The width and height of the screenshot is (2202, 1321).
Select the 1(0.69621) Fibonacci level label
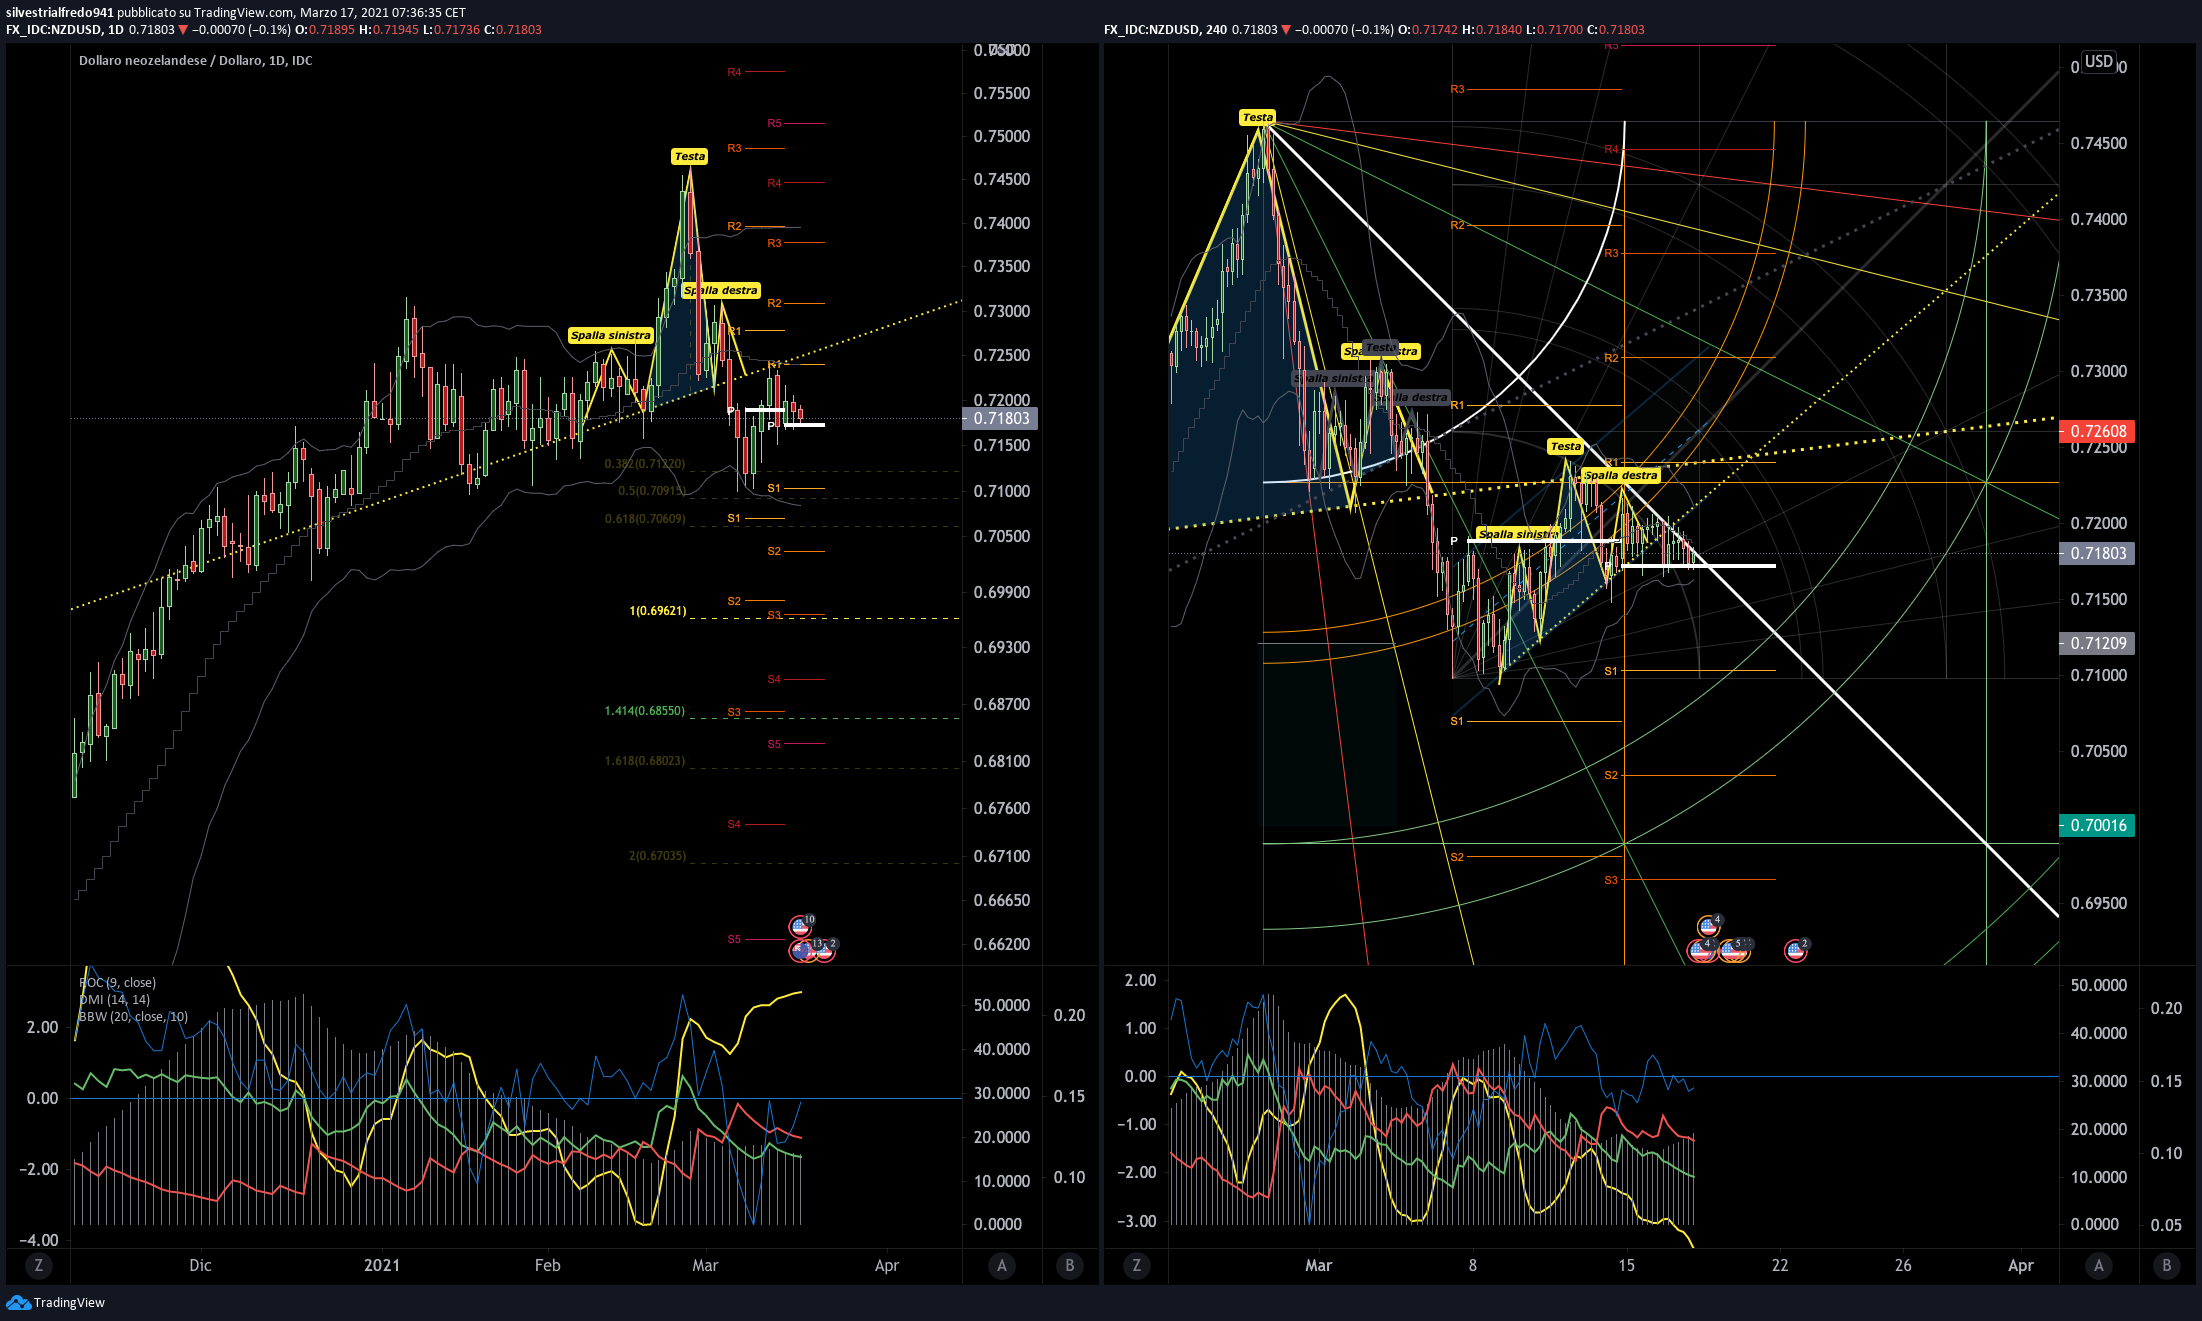point(658,610)
